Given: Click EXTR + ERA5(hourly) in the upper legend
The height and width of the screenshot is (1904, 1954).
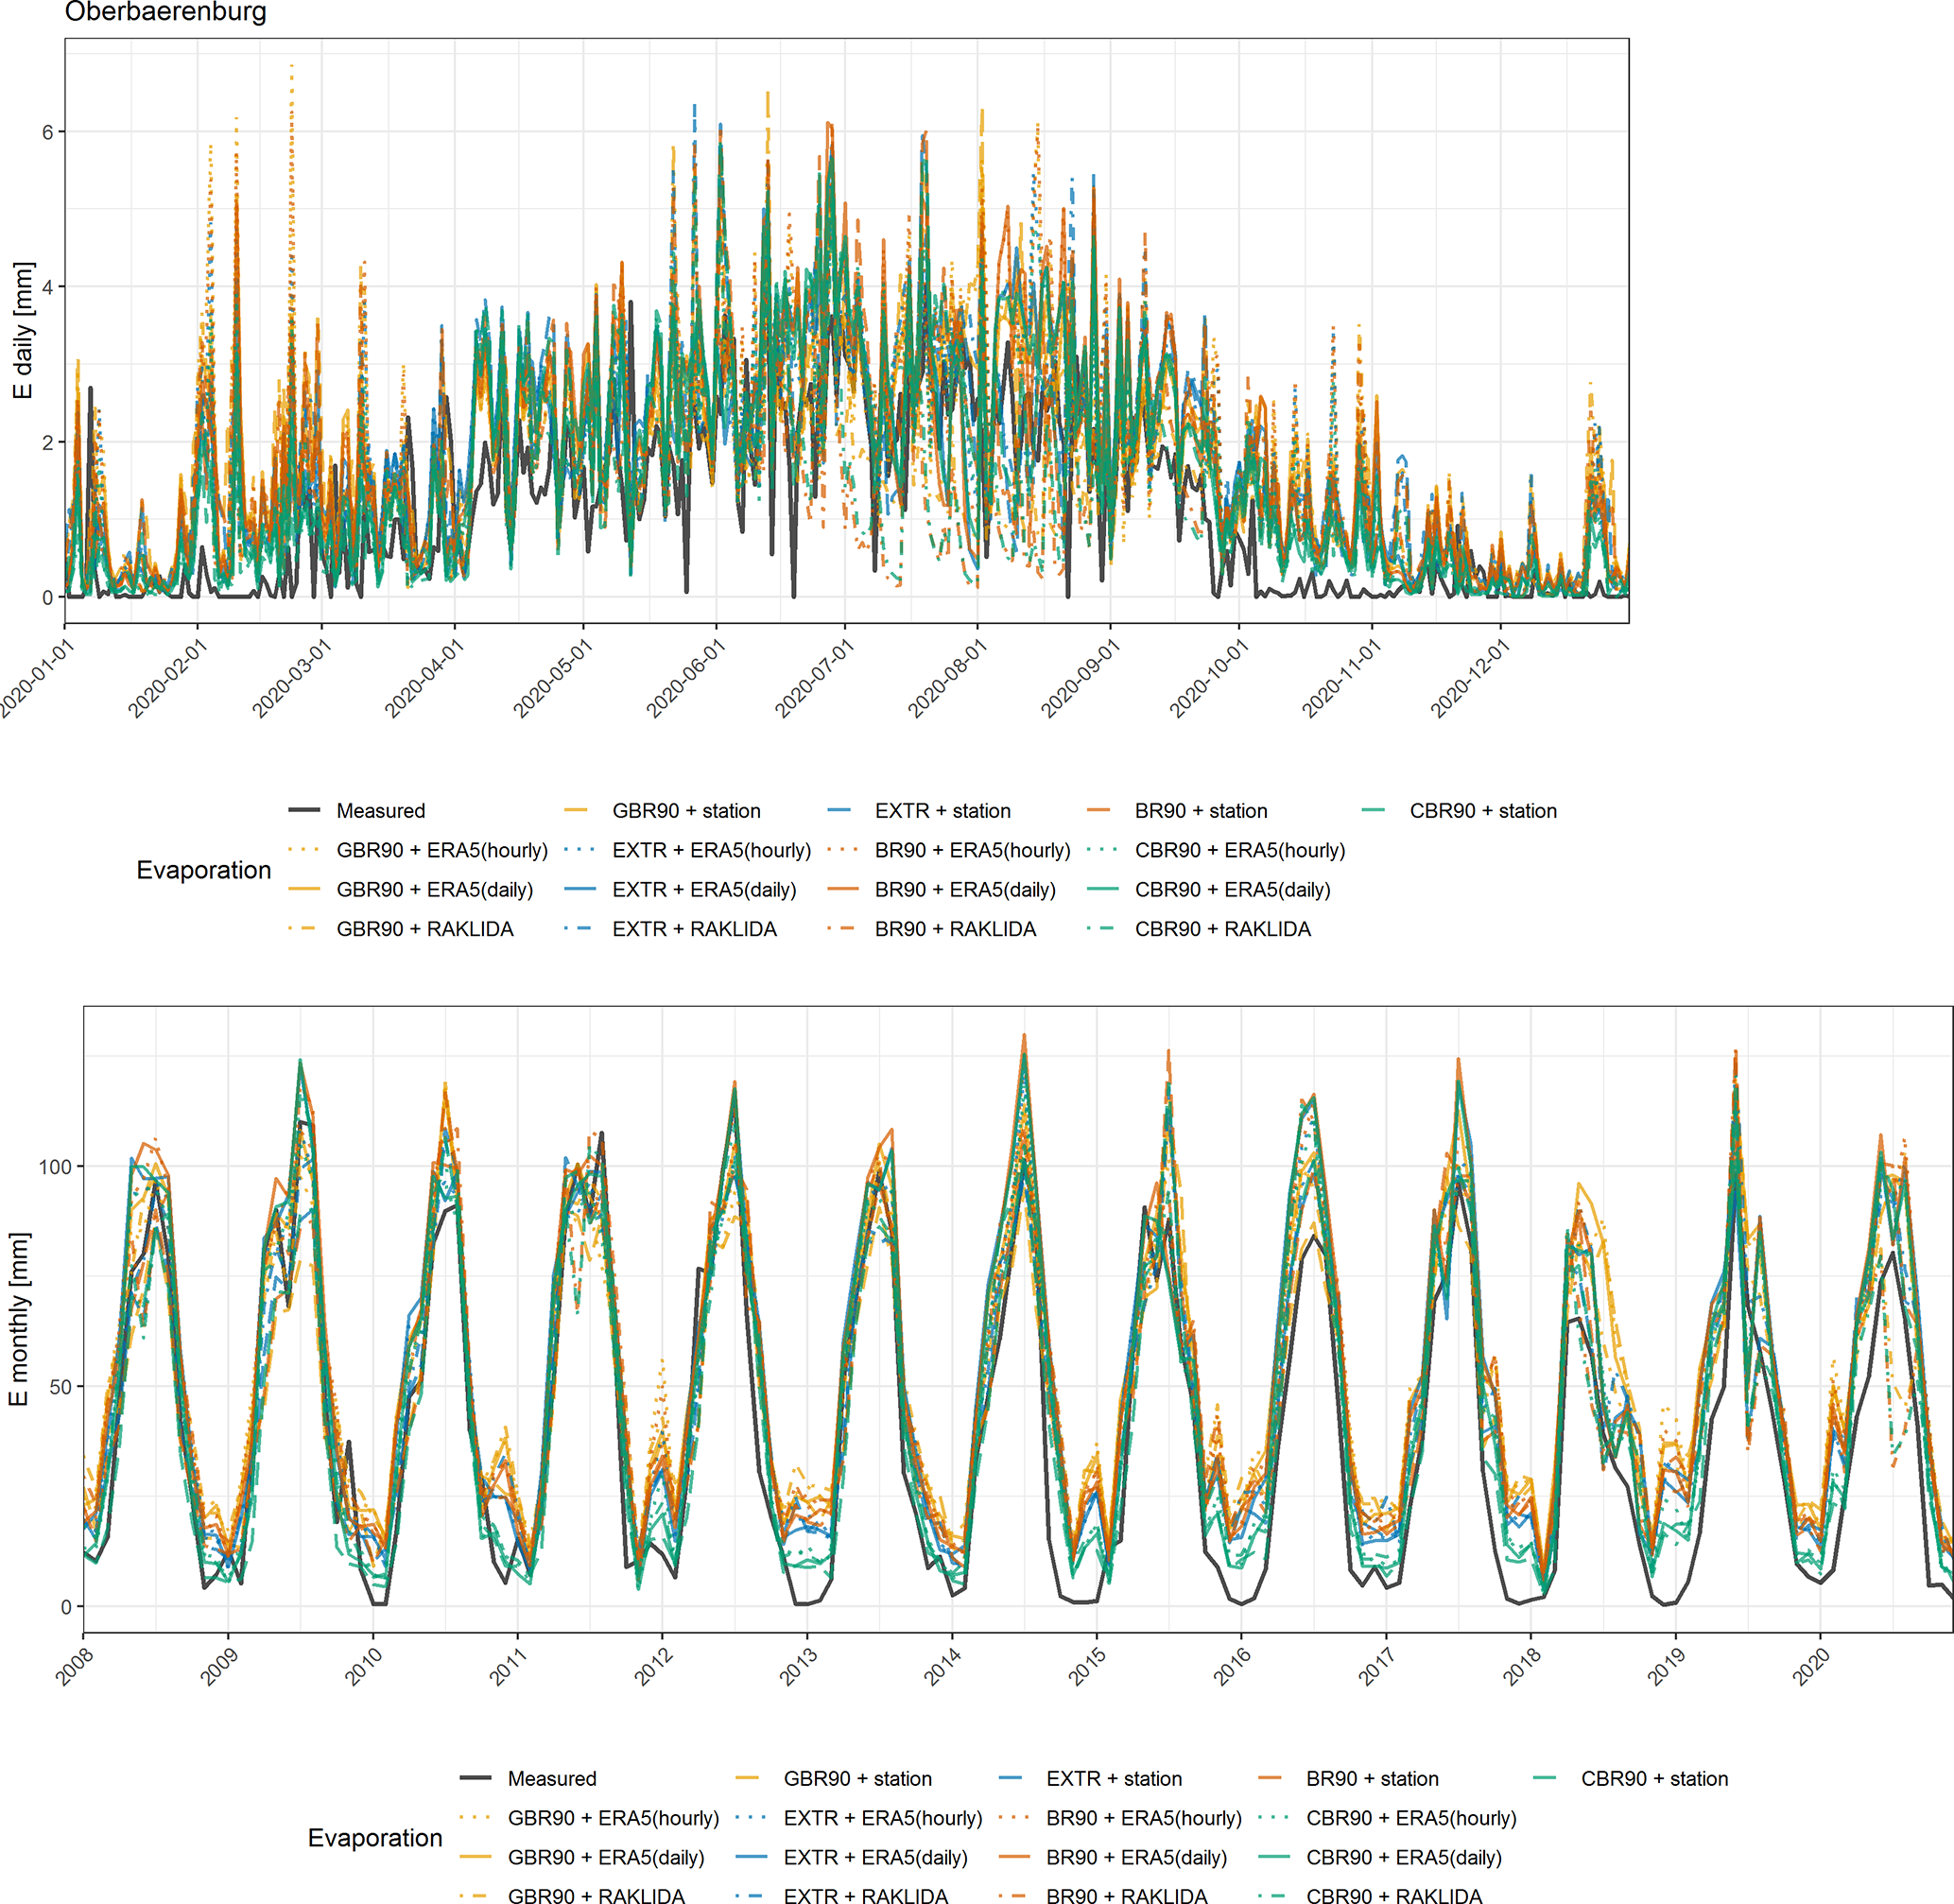Looking at the screenshot, I should 711,850.
